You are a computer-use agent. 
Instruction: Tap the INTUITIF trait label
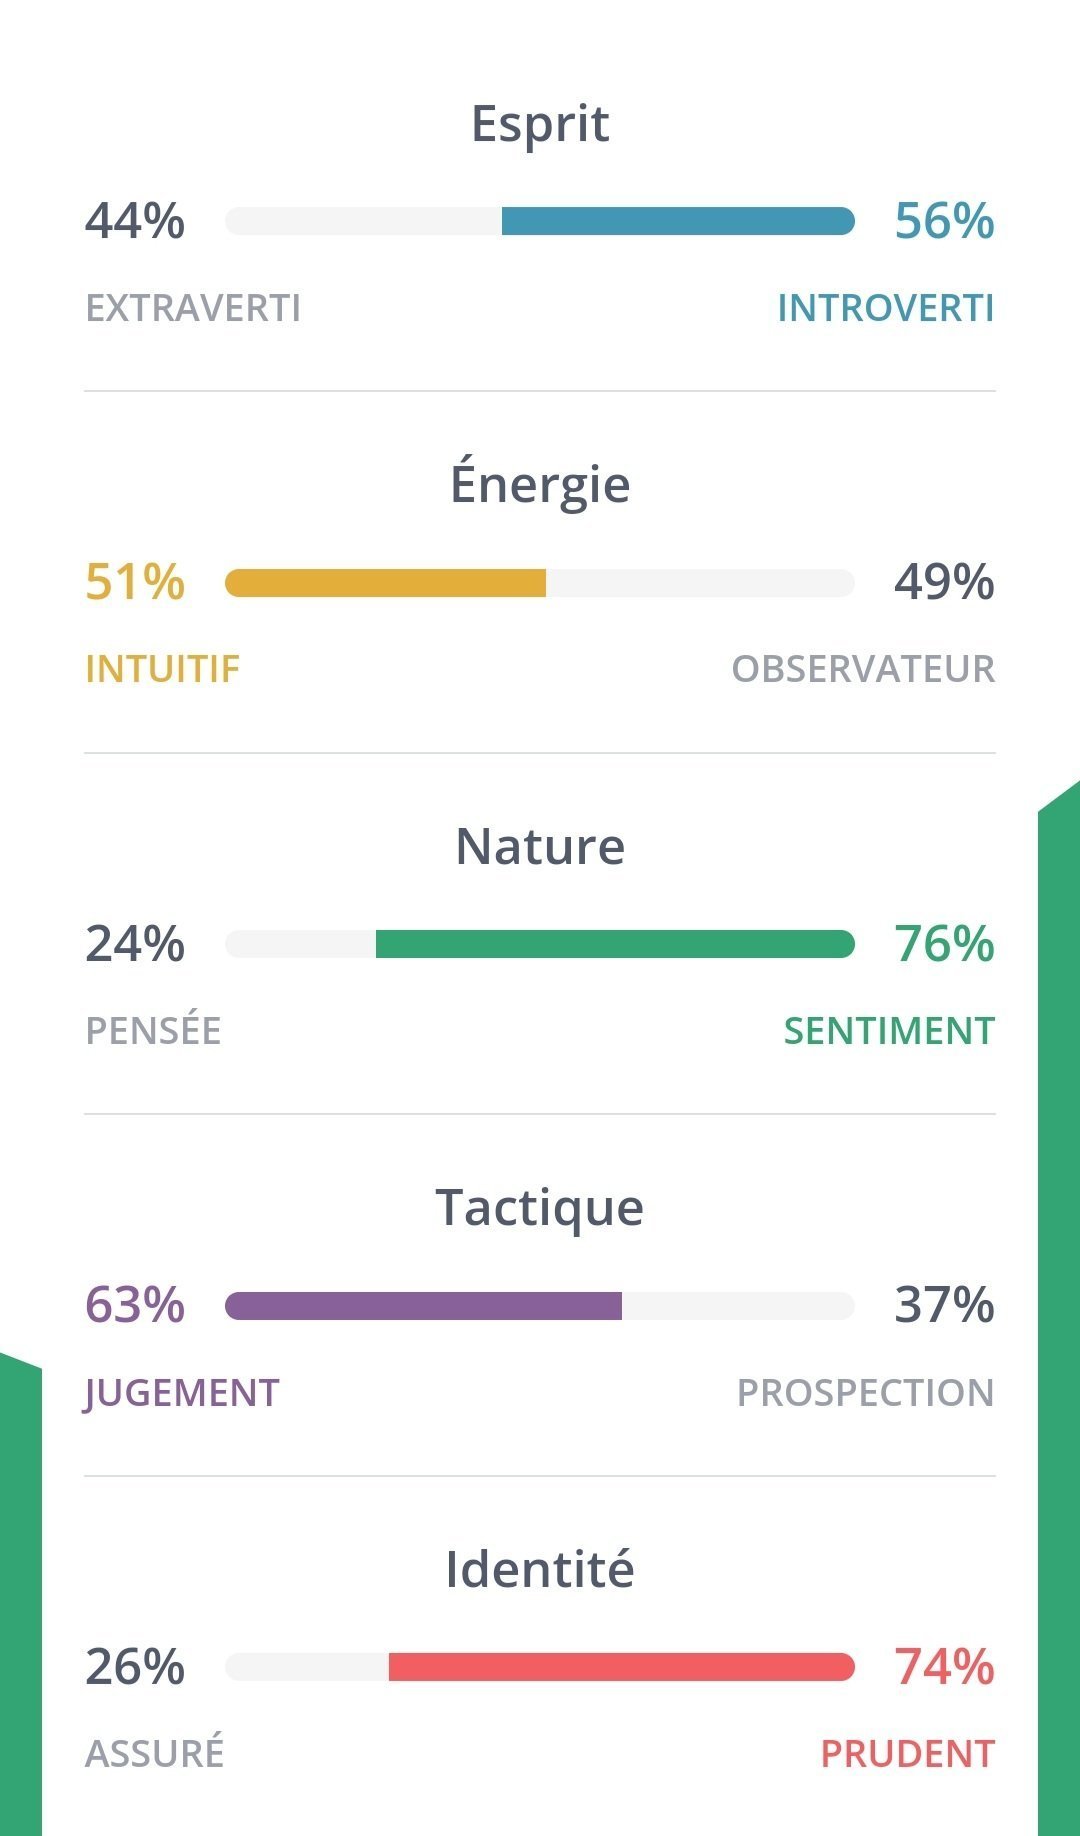(x=163, y=669)
